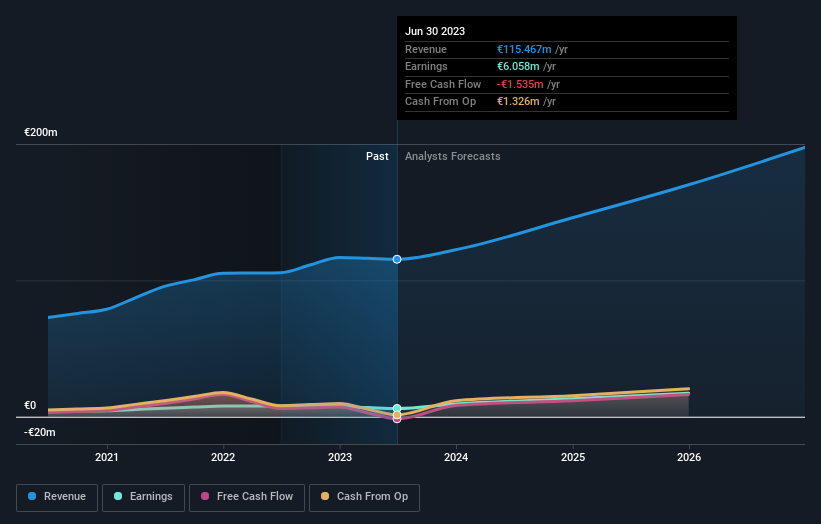This screenshot has height=524, width=821.
Task: Click the -€1.535m free cash flow value
Action: click(x=520, y=84)
